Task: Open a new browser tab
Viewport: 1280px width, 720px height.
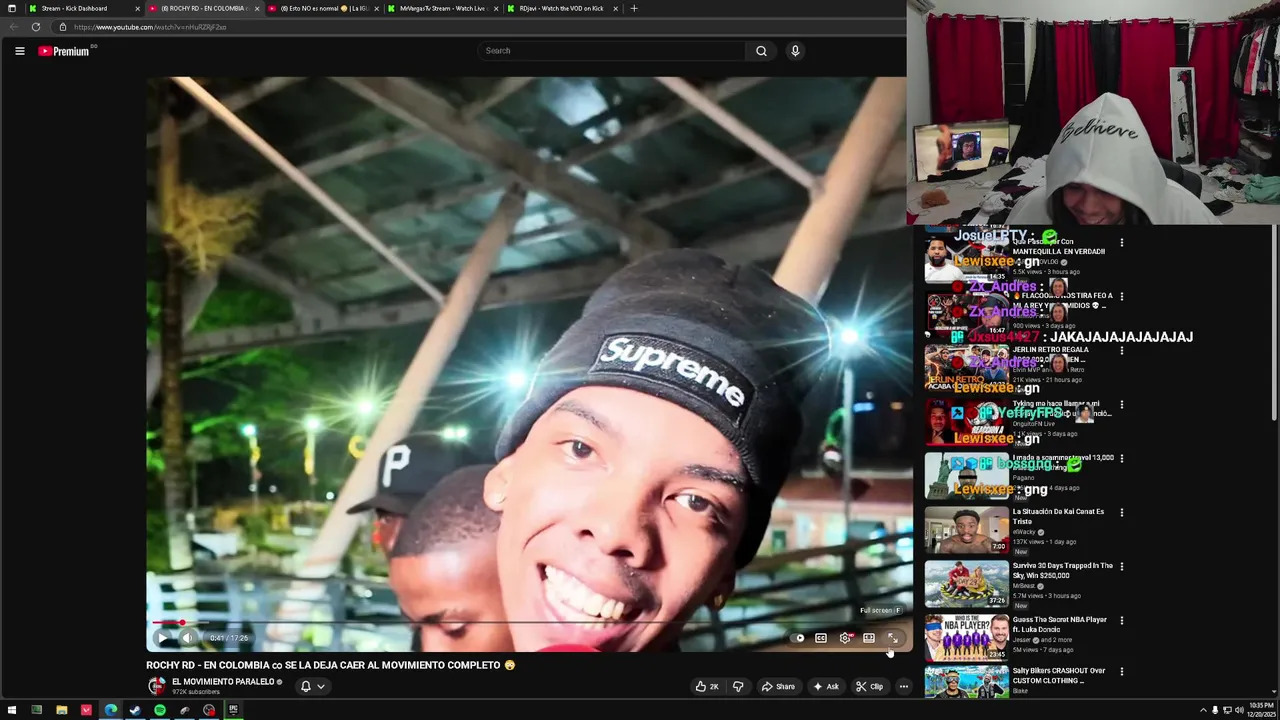Action: [633, 8]
